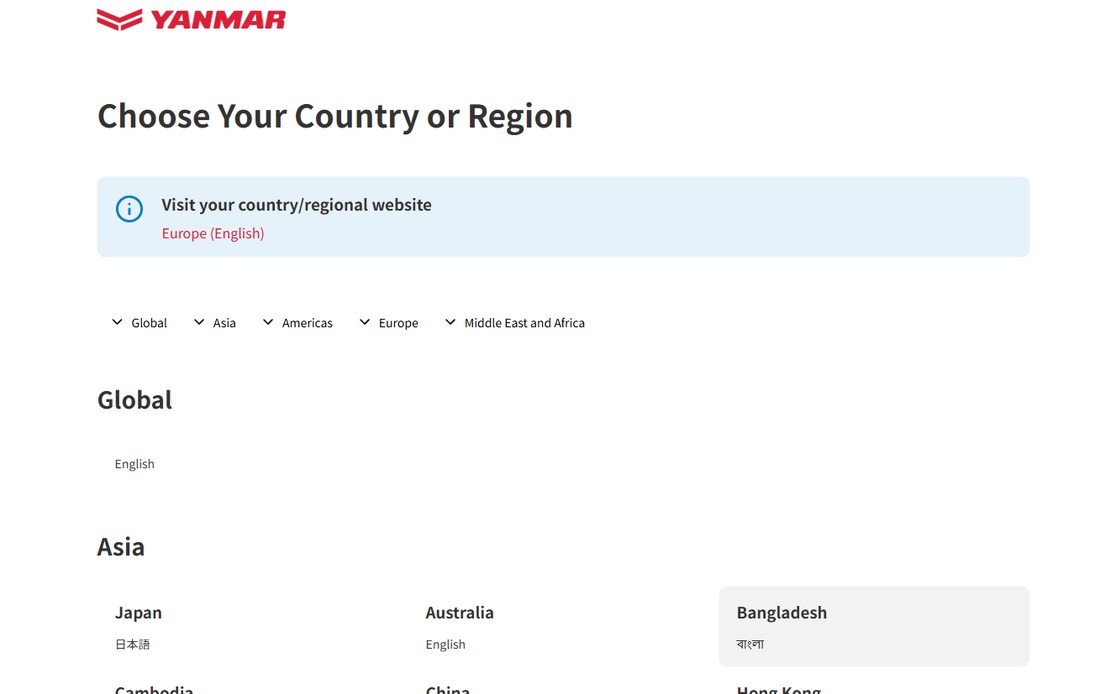Jump to the Europe section anchor
The height and width of the screenshot is (694, 1116).
pyautogui.click(x=389, y=322)
